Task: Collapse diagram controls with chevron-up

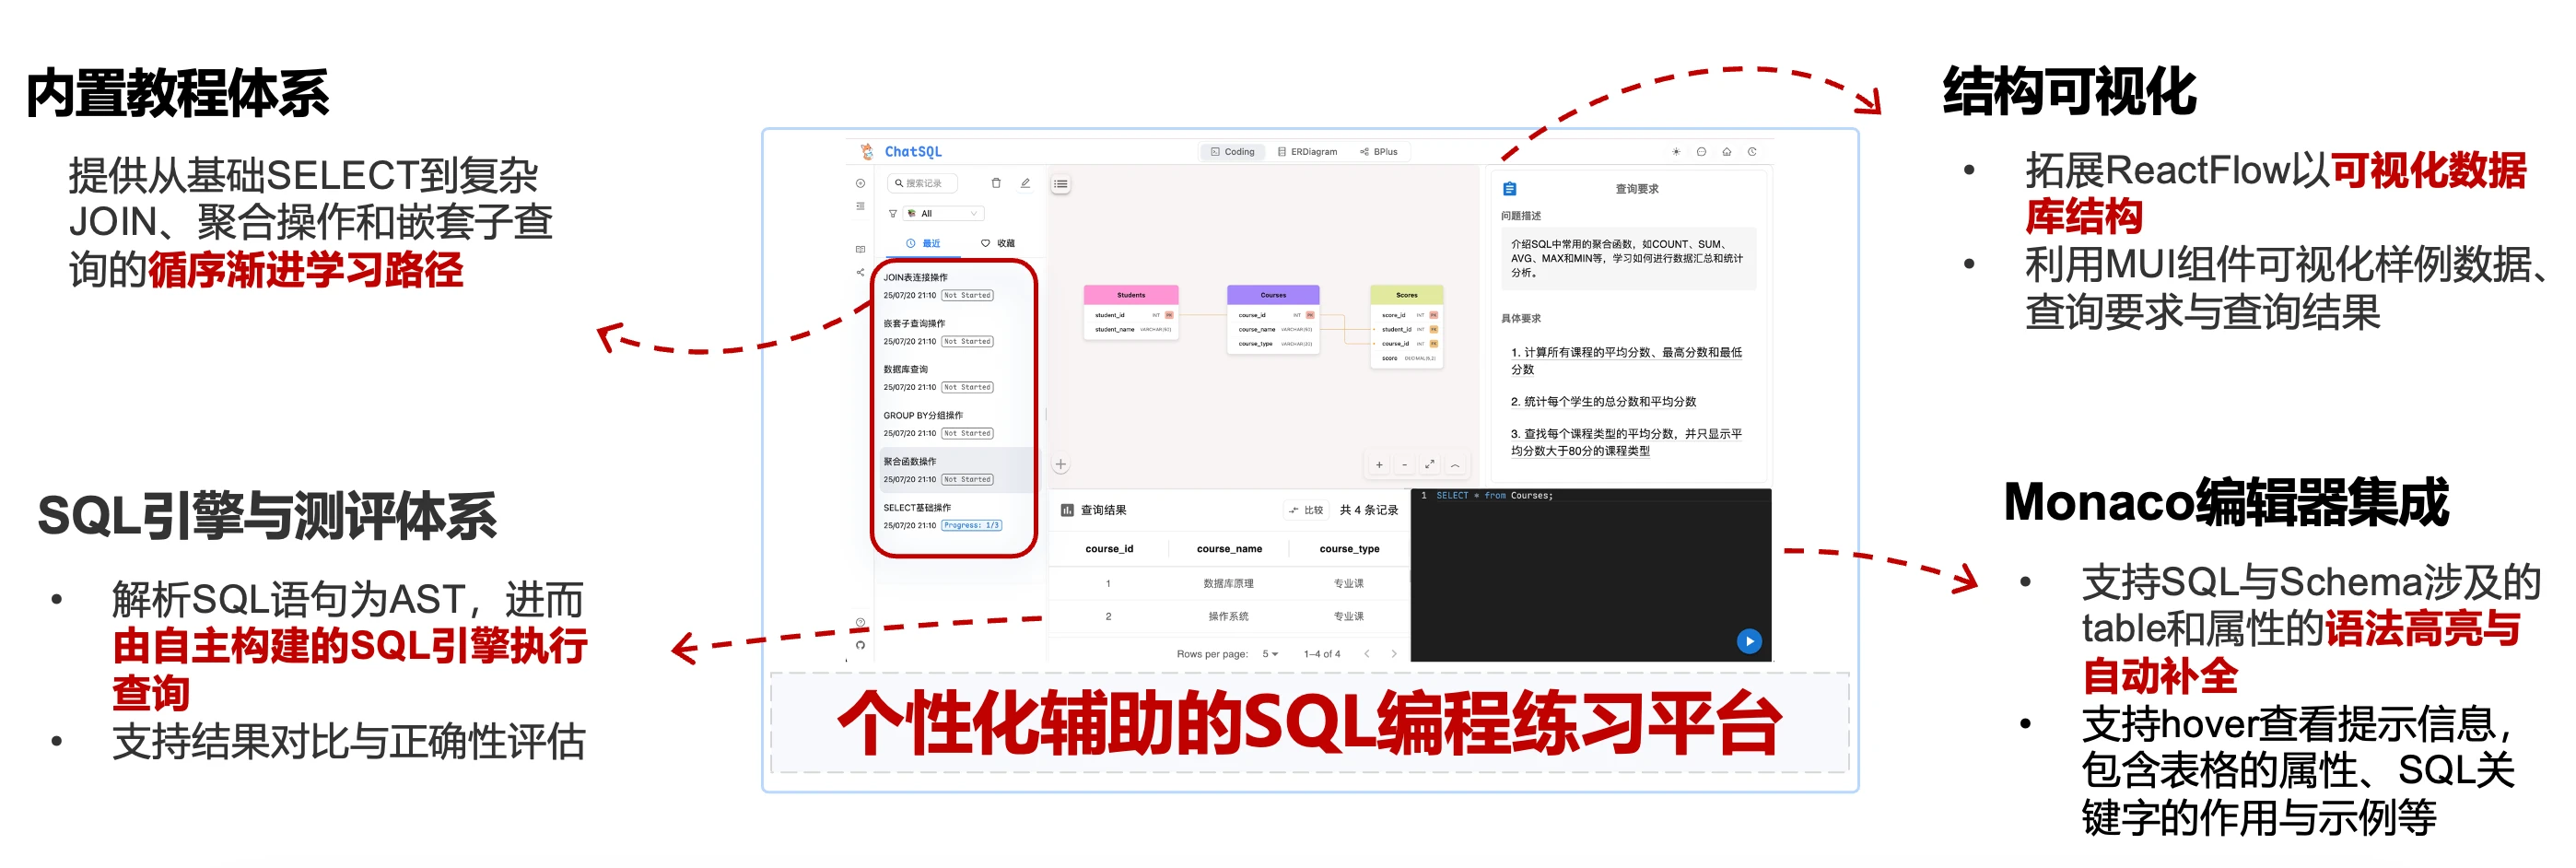Action: click(1455, 464)
